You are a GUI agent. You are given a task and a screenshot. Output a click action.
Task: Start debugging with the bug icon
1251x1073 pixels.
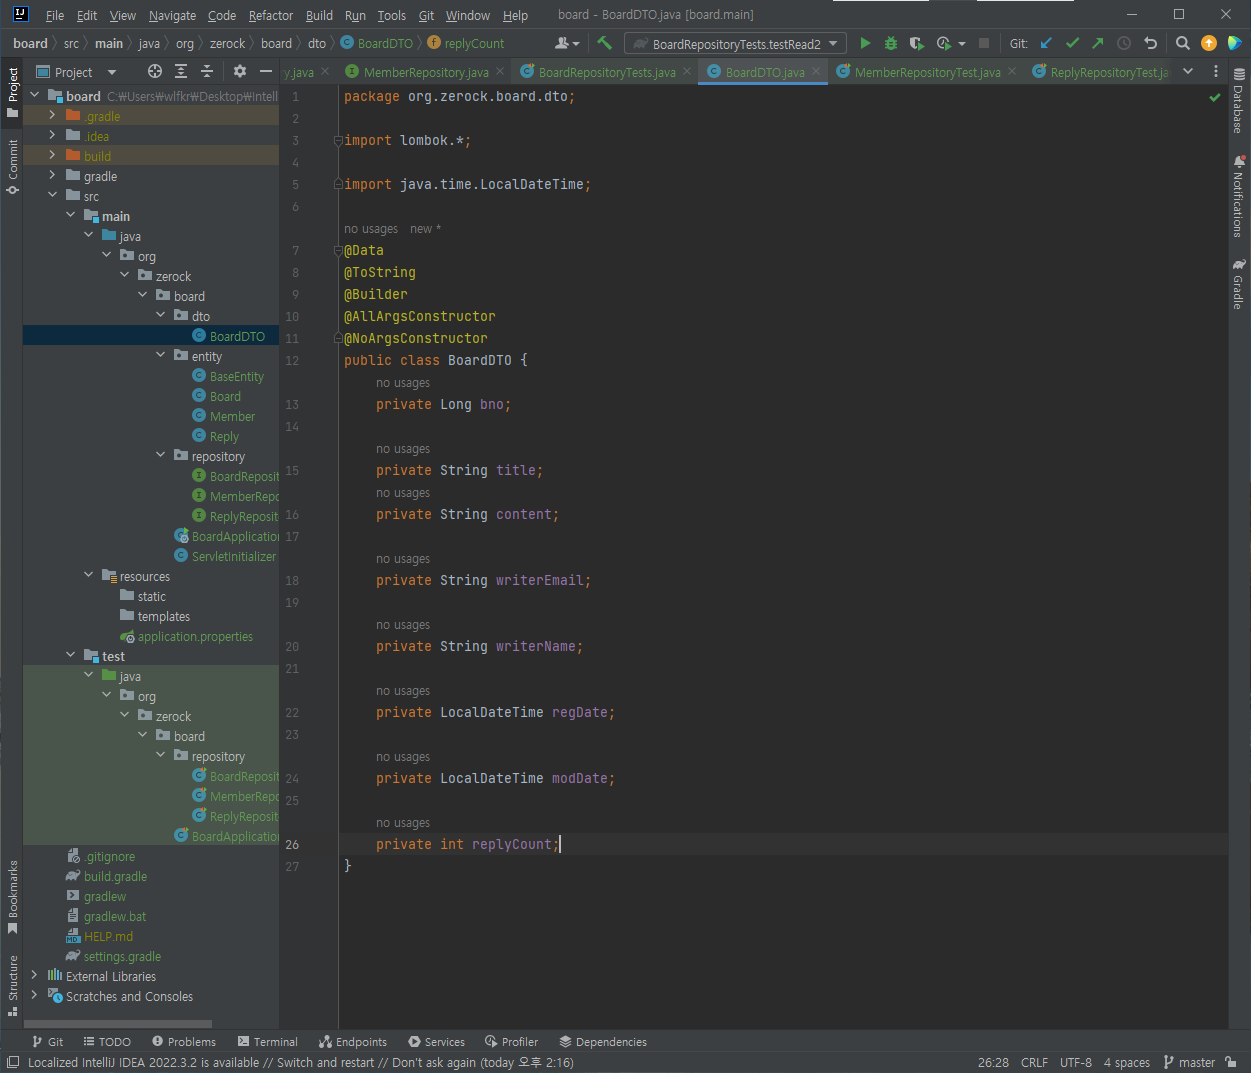pos(891,43)
